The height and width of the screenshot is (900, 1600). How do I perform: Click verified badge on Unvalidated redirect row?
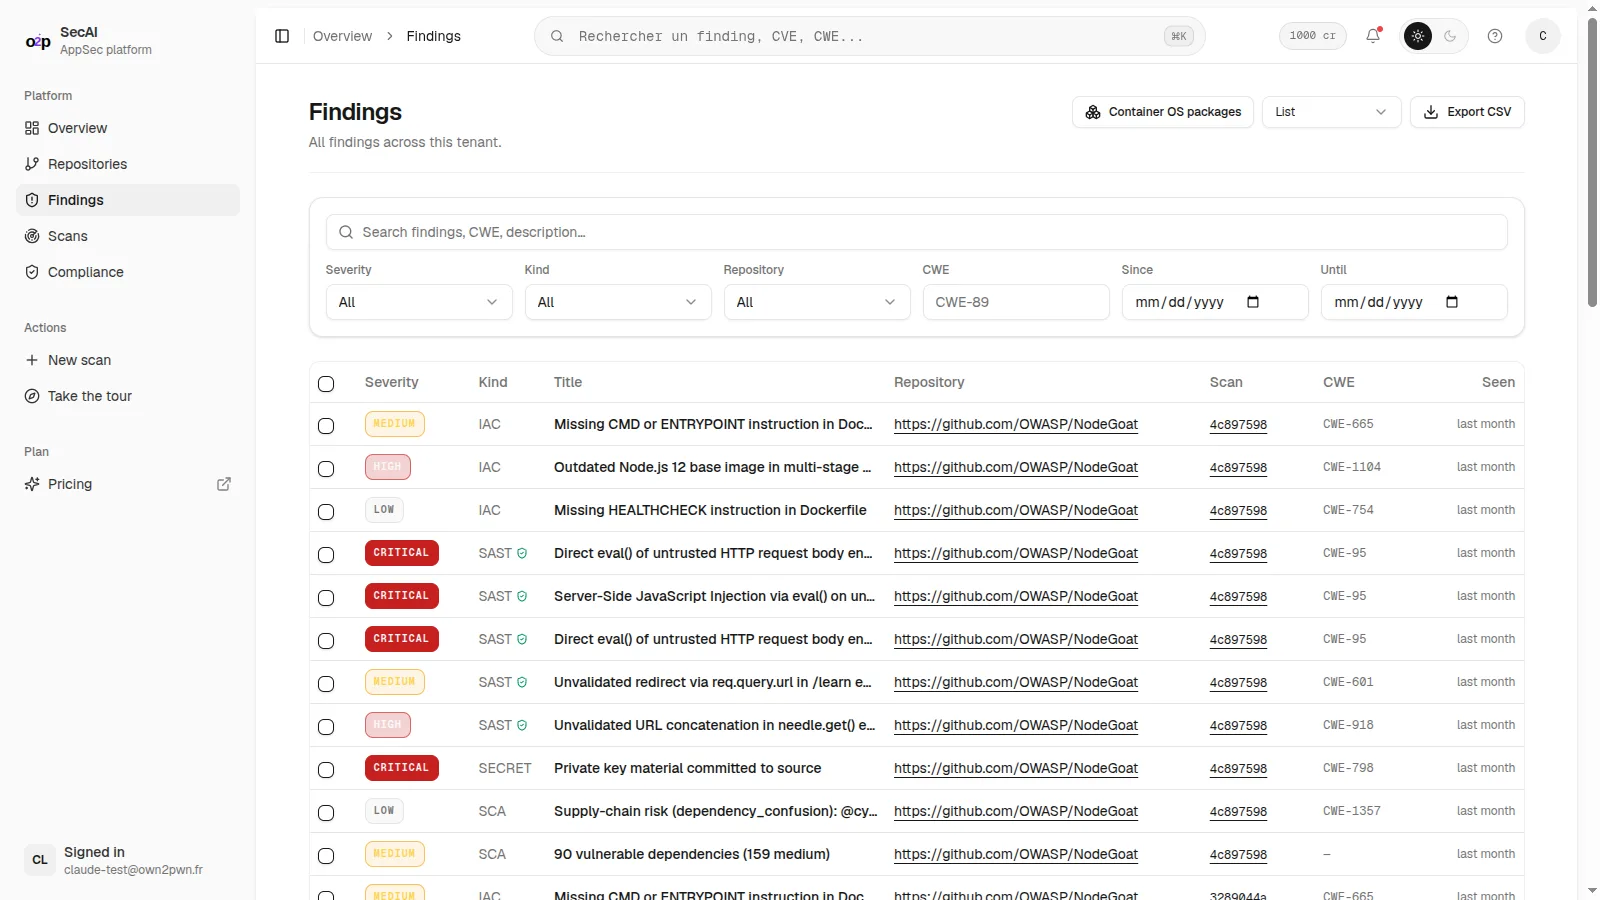(522, 682)
